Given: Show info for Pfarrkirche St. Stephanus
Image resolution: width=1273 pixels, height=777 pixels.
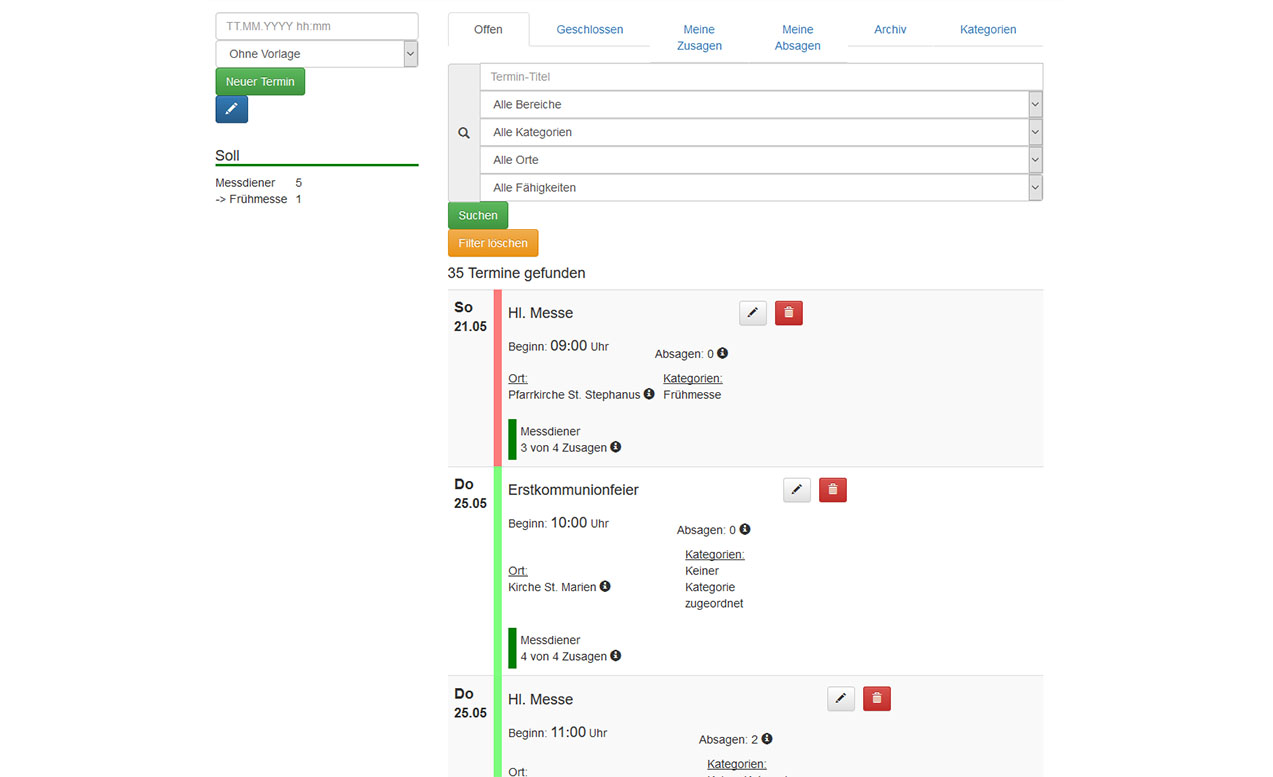Looking at the screenshot, I should tap(649, 394).
